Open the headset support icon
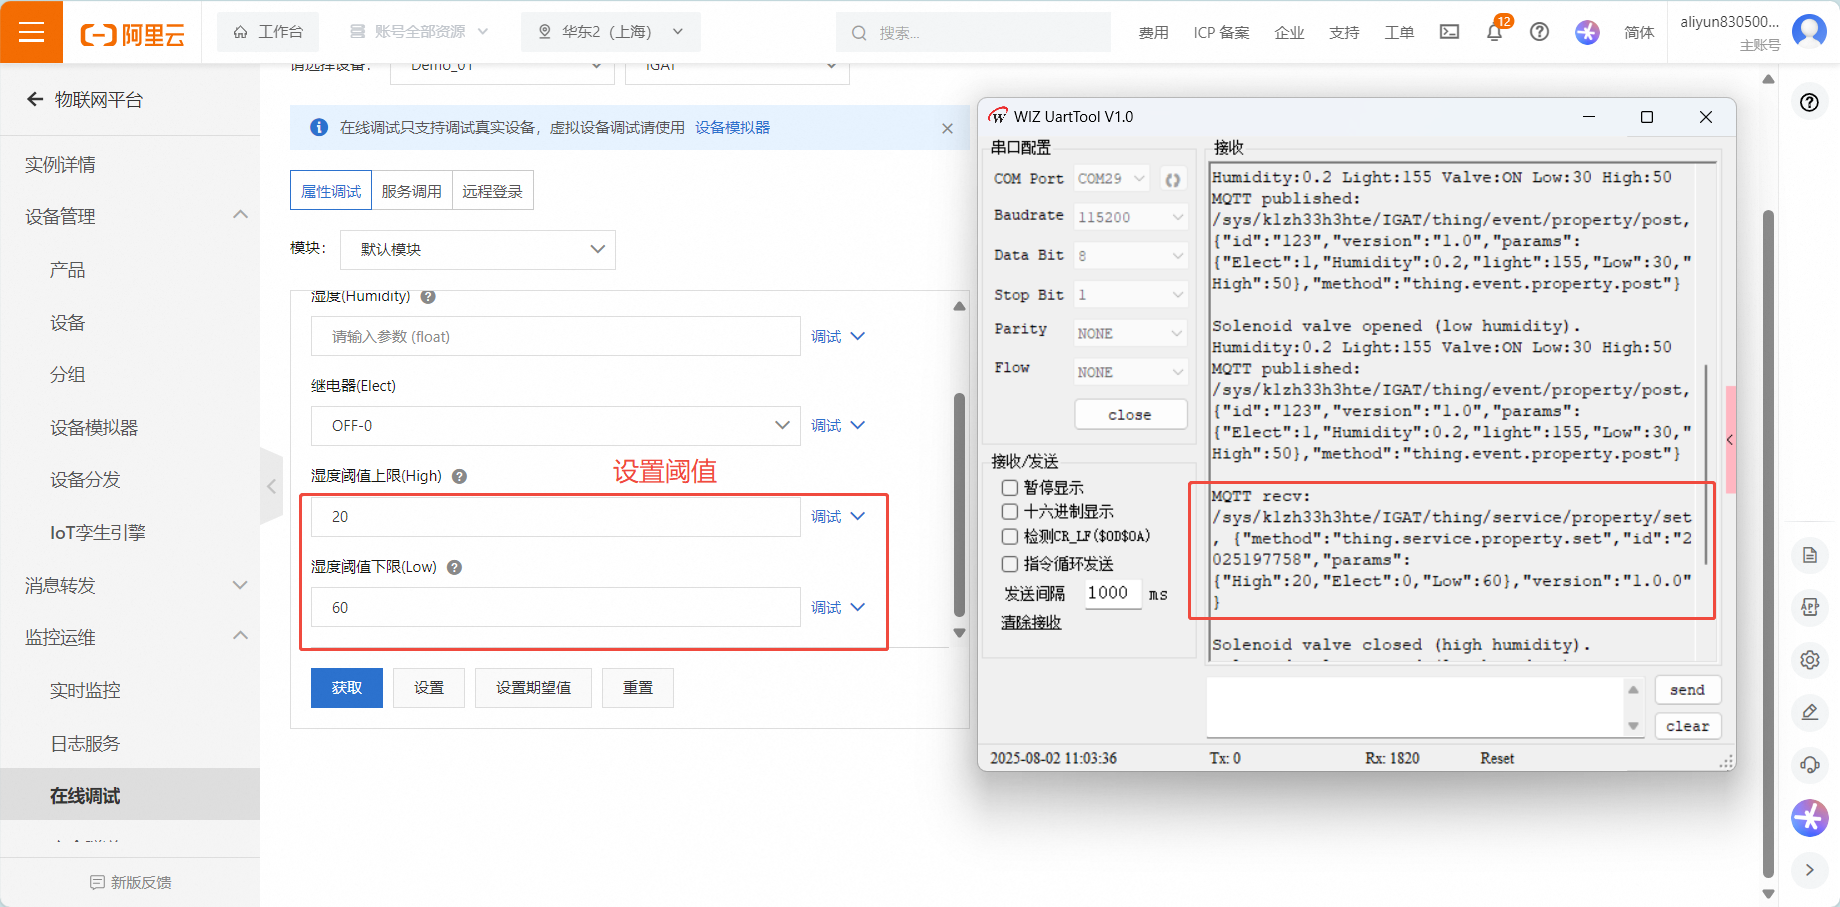The image size is (1840, 907). click(1810, 765)
